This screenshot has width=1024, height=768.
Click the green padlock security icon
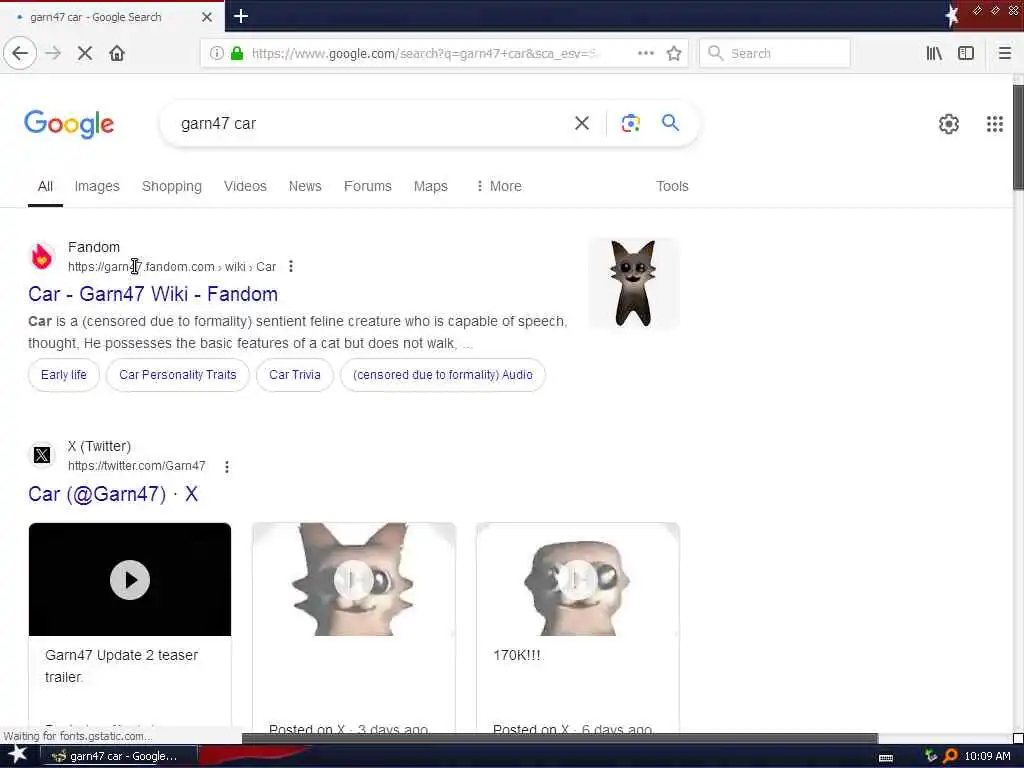coord(237,53)
